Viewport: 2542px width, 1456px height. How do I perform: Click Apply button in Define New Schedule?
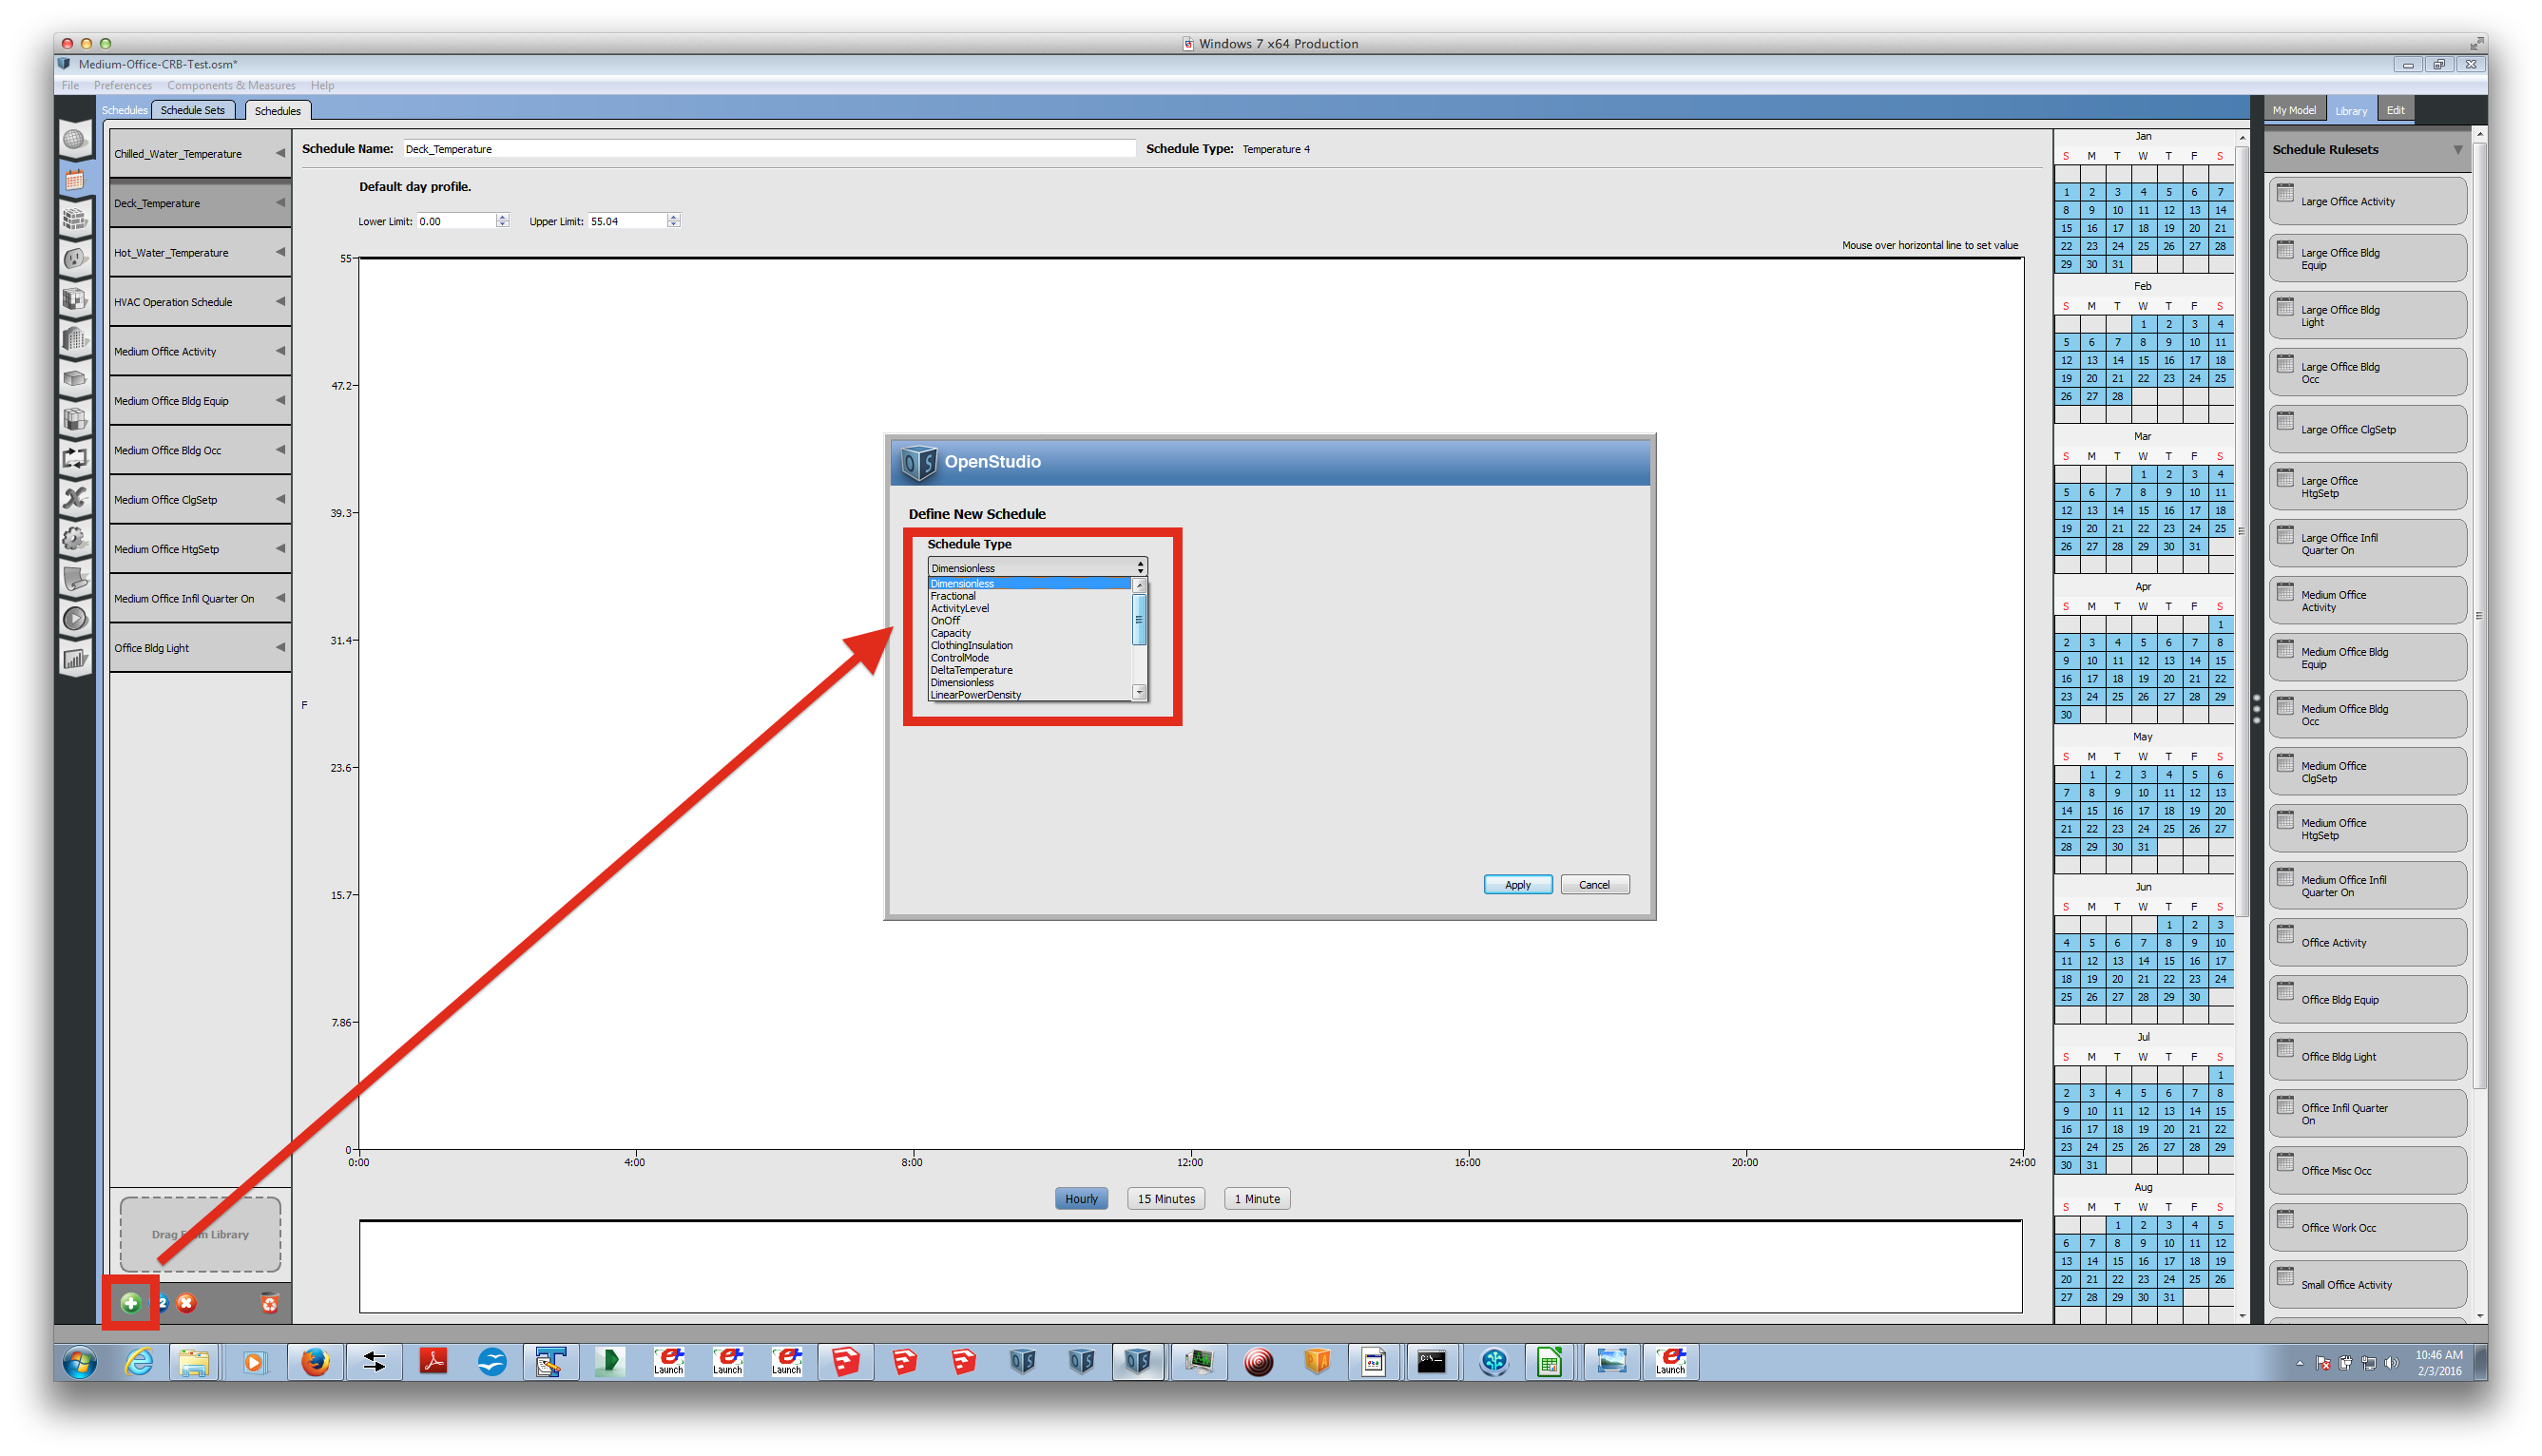[1513, 883]
